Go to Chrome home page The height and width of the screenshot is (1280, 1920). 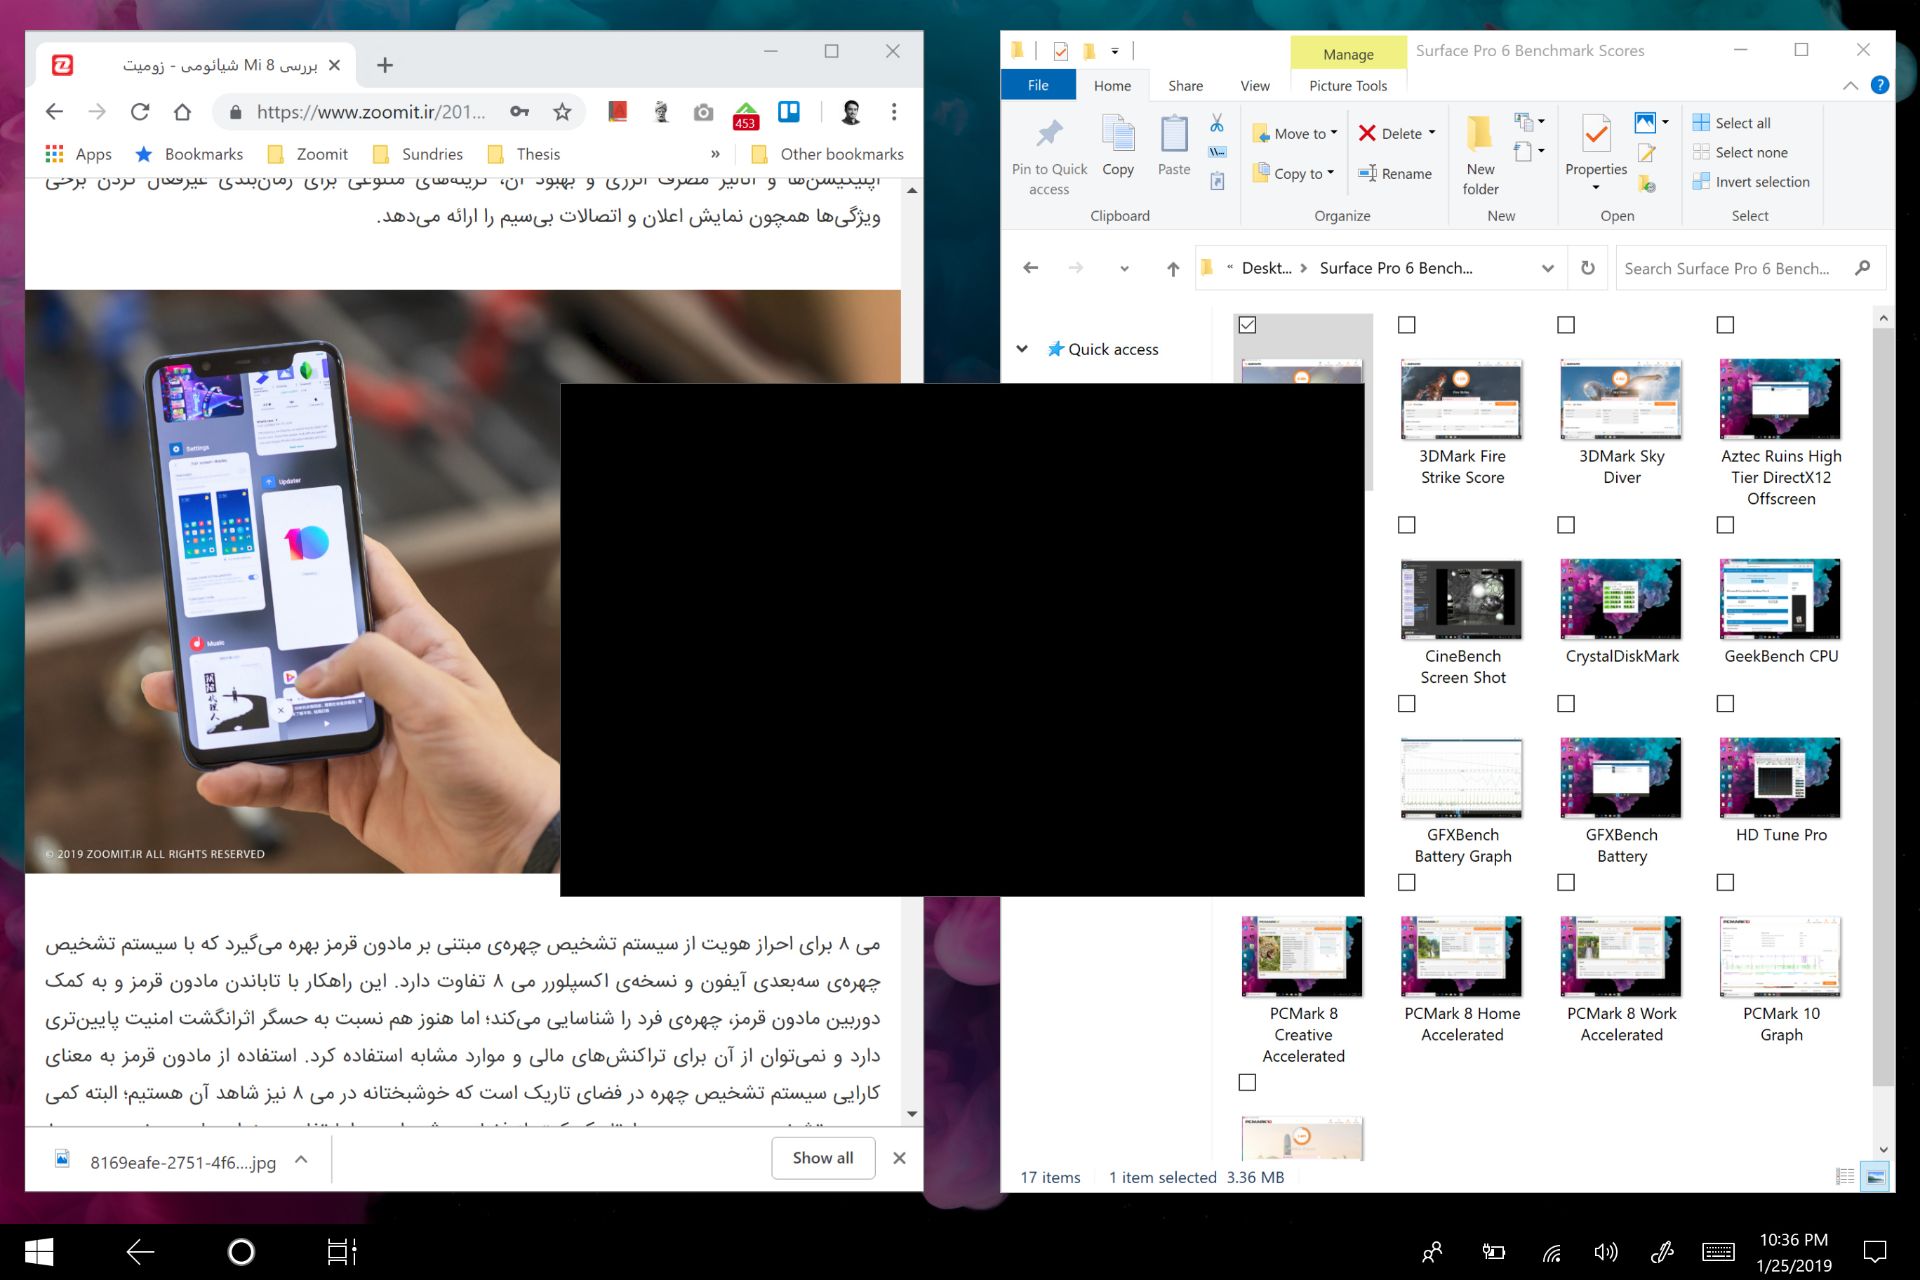click(x=182, y=112)
